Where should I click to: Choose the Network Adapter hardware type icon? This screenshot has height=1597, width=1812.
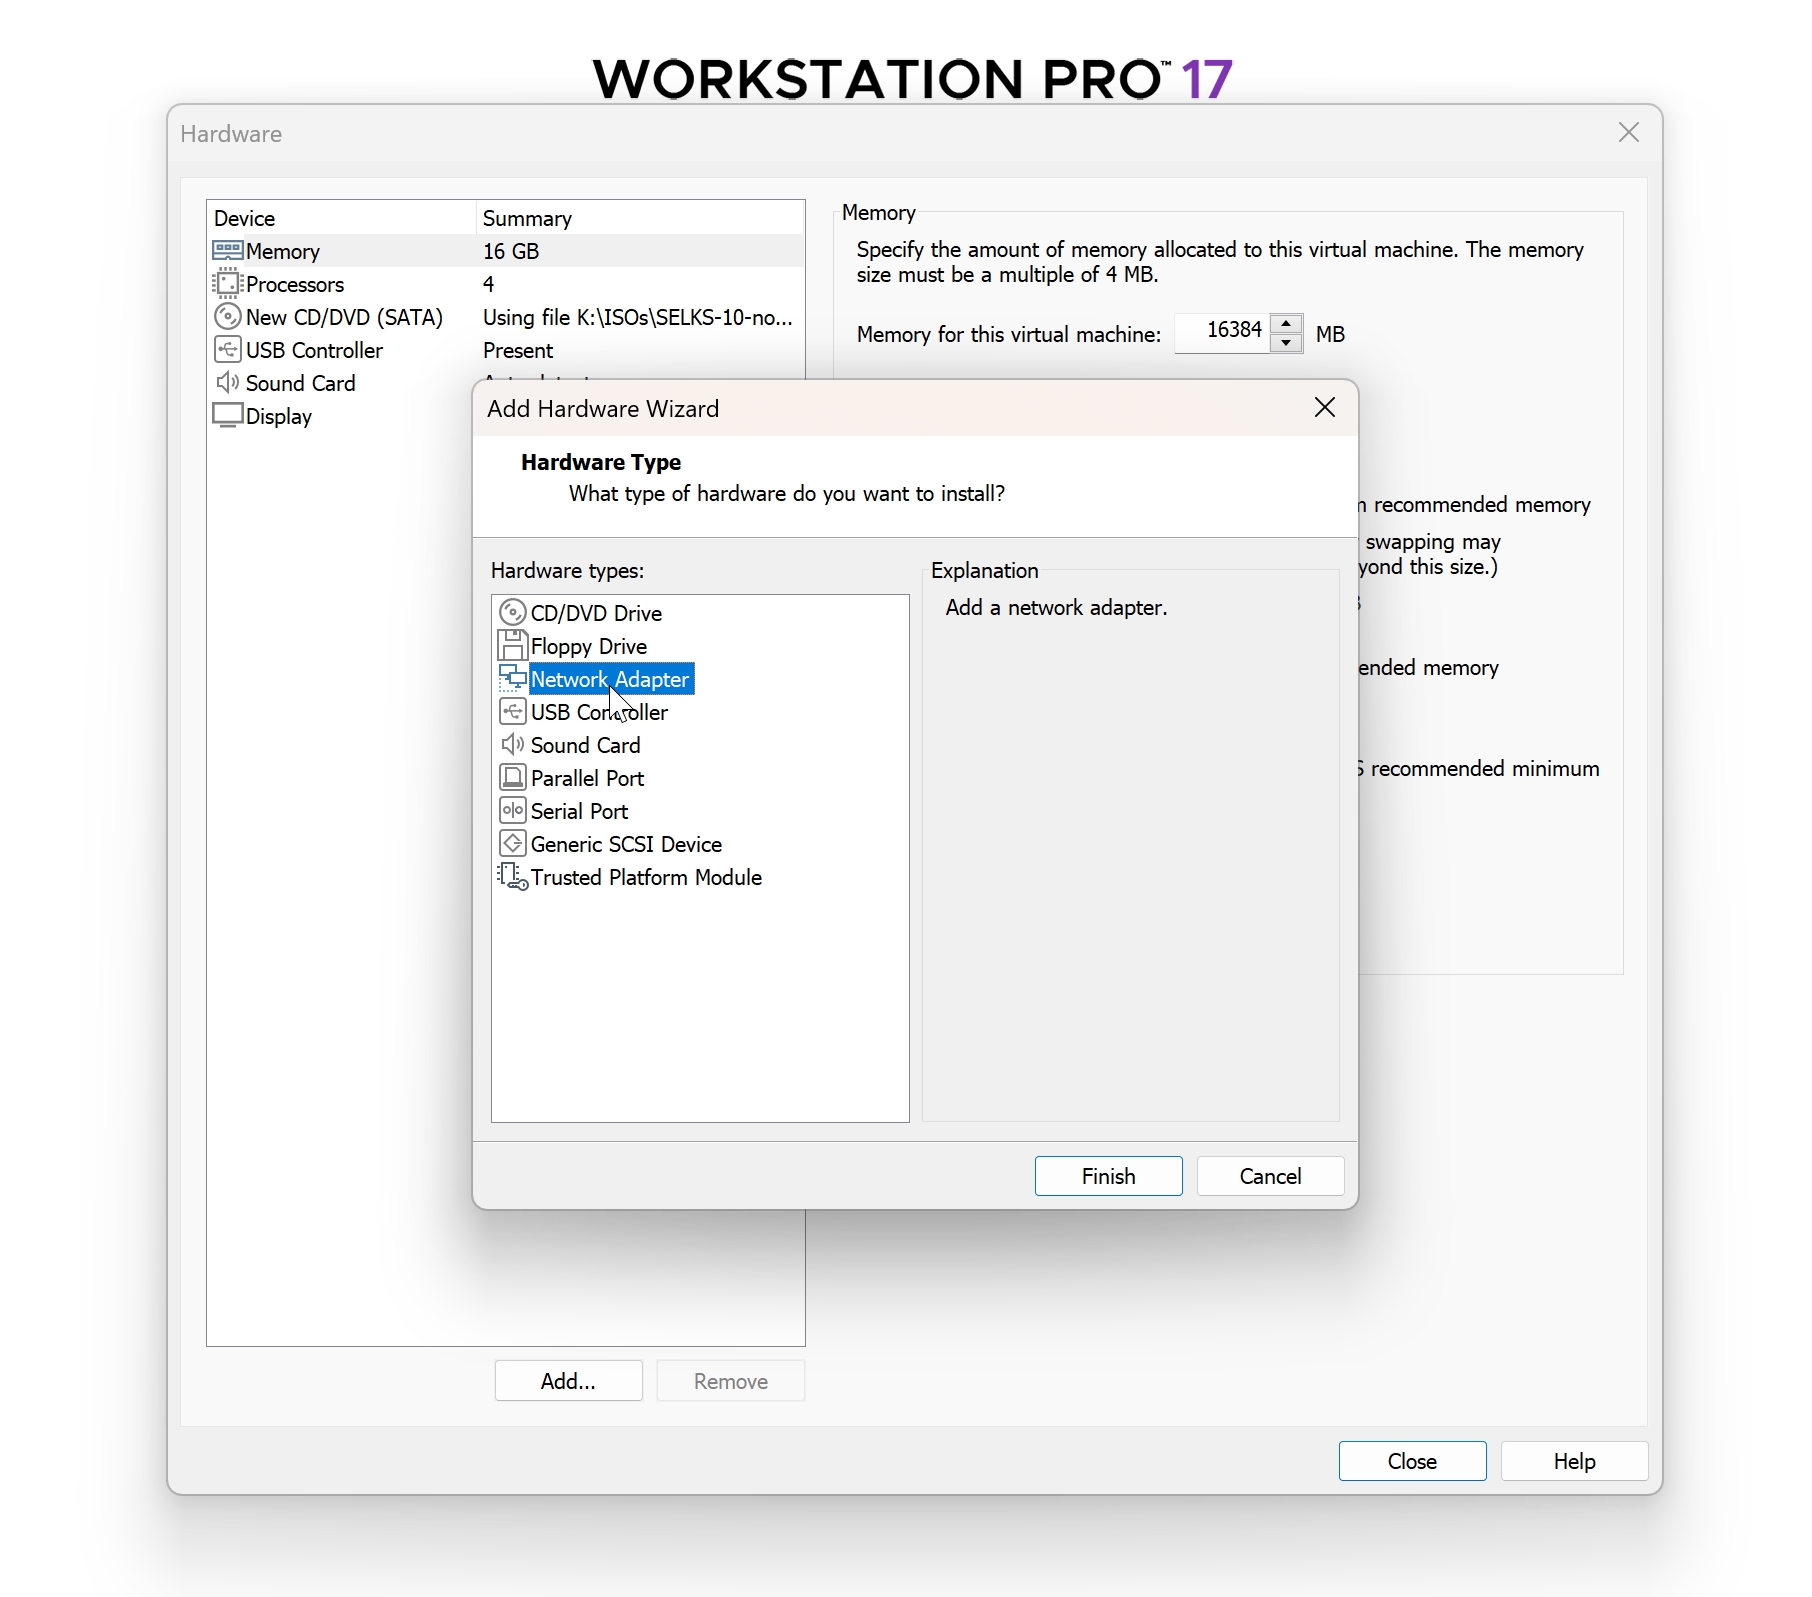coord(513,679)
